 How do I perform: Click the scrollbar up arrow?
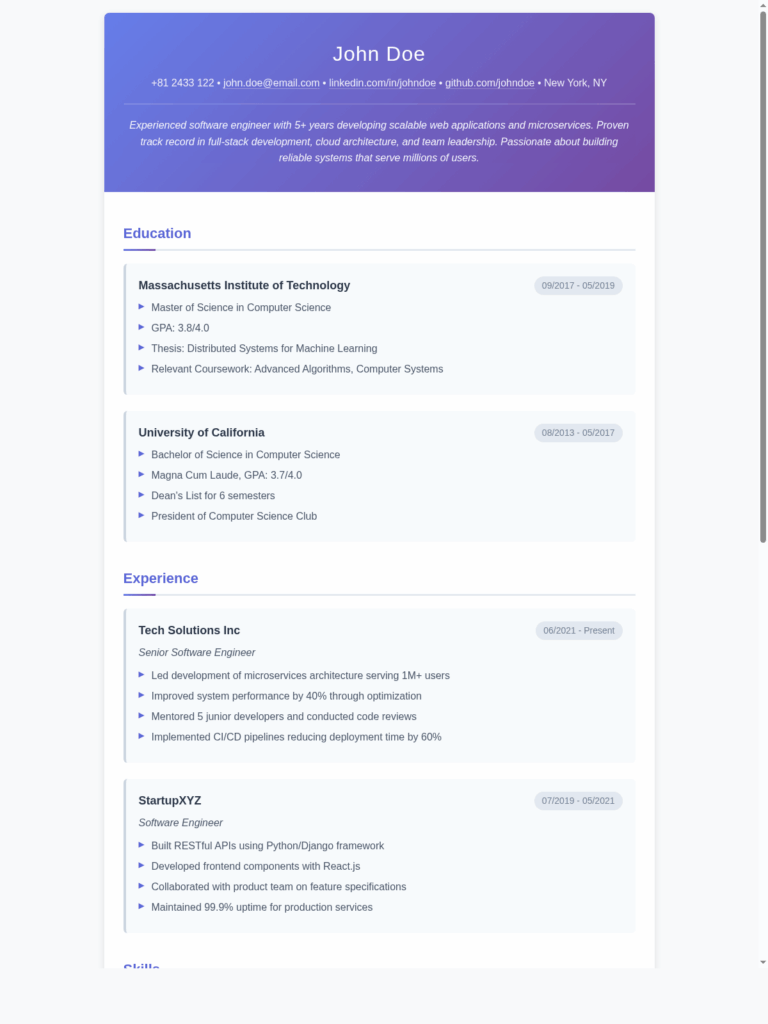pos(763,5)
